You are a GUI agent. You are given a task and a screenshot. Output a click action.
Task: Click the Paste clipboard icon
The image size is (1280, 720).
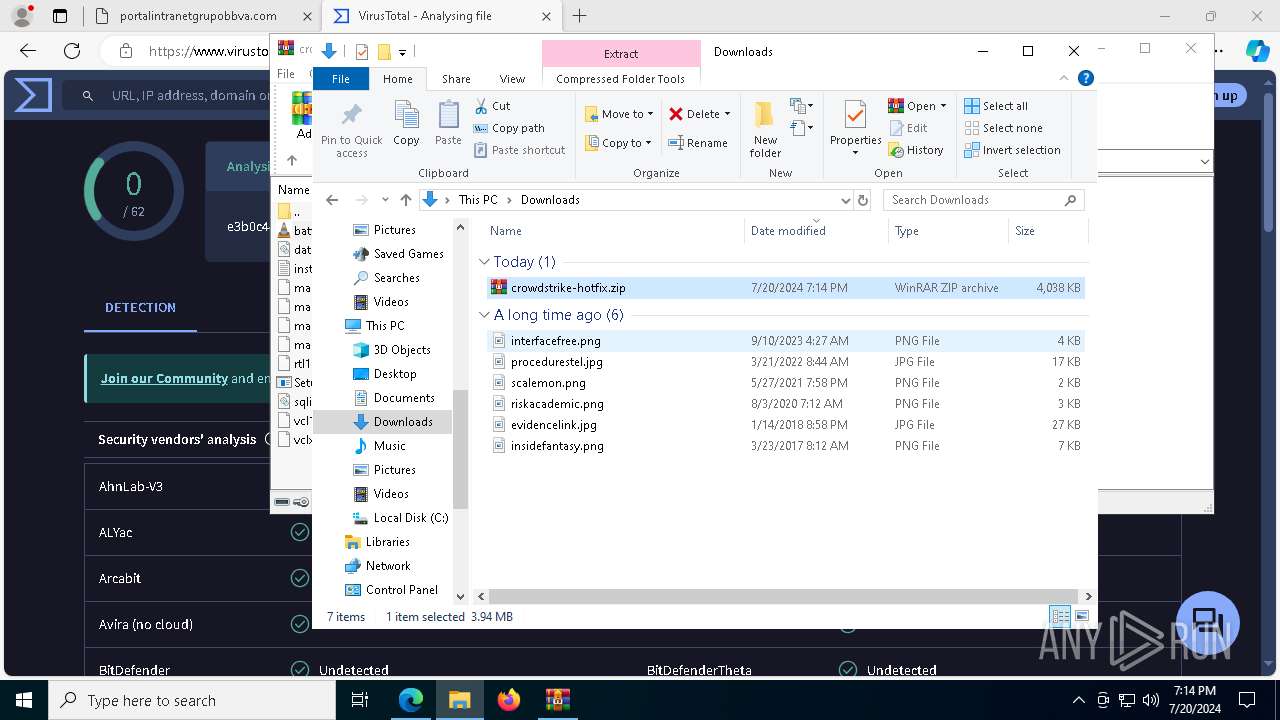(449, 116)
